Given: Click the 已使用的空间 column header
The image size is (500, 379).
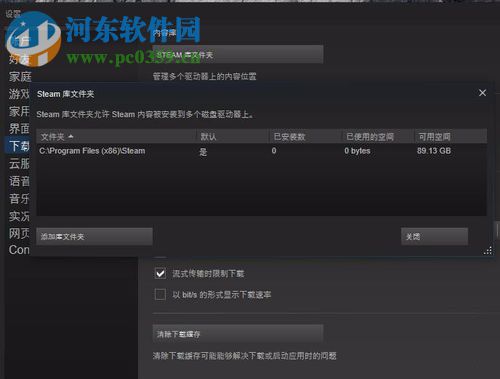Looking at the screenshot, I should 378,137.
